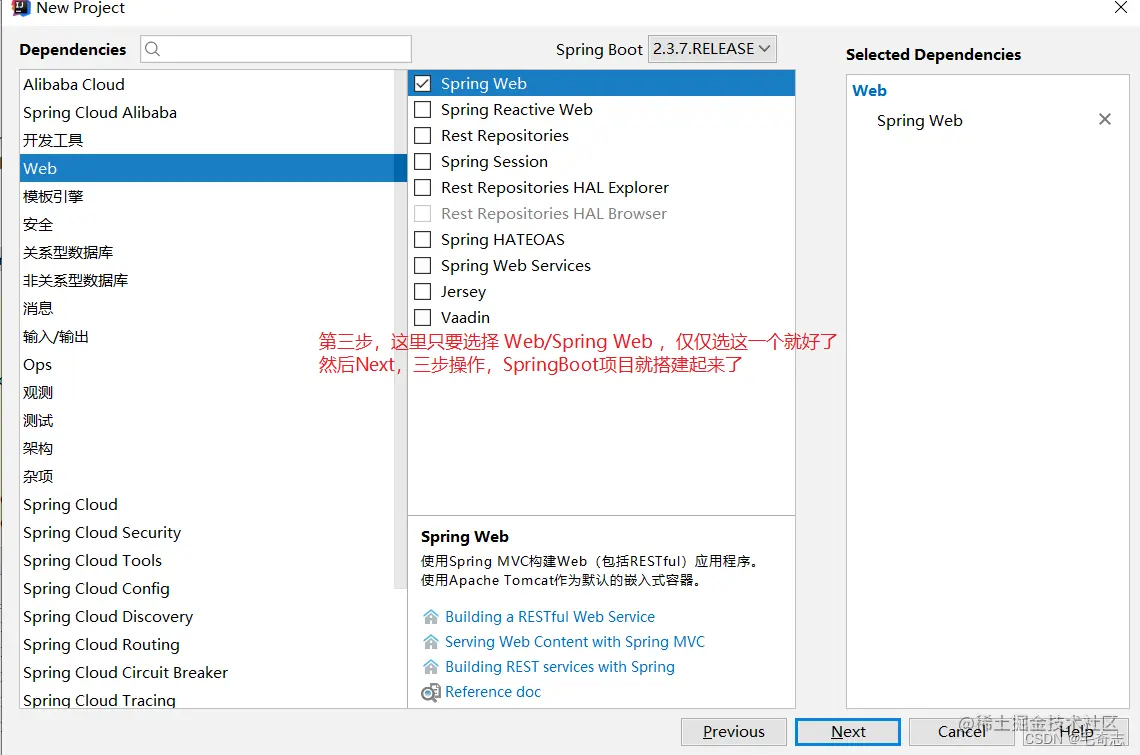Tick the Jersey checkbox
The width and height of the screenshot is (1140, 755).
coord(422,292)
